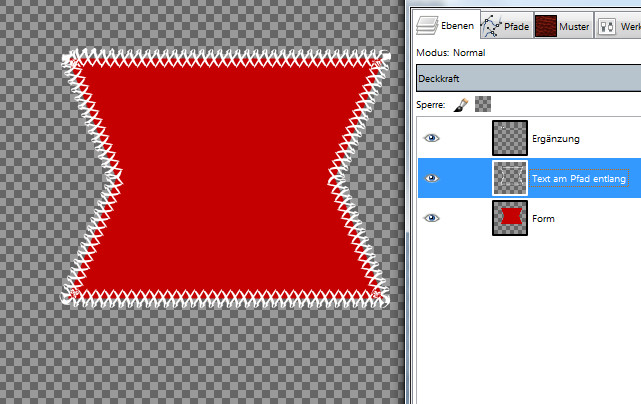
Task: Select the Ergänzung layer thumbnail
Action: (510, 138)
